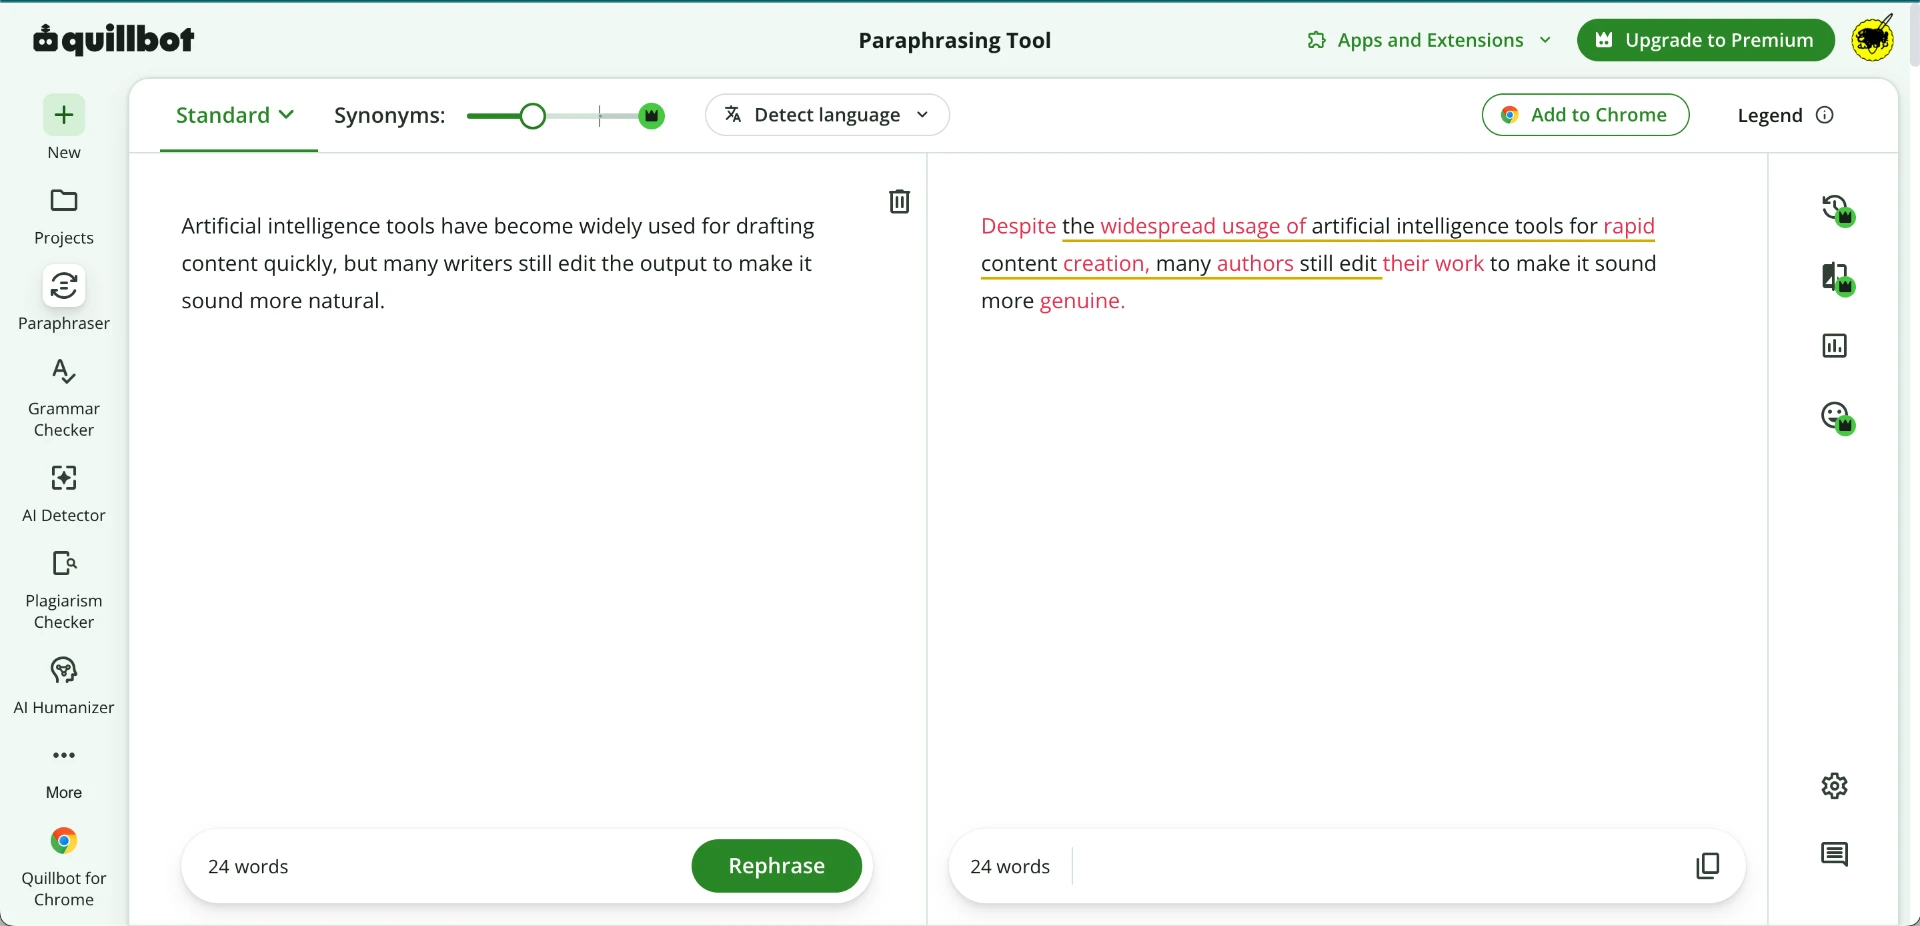Click the word 'genuine.' in output
The height and width of the screenshot is (926, 1920).
click(1083, 301)
